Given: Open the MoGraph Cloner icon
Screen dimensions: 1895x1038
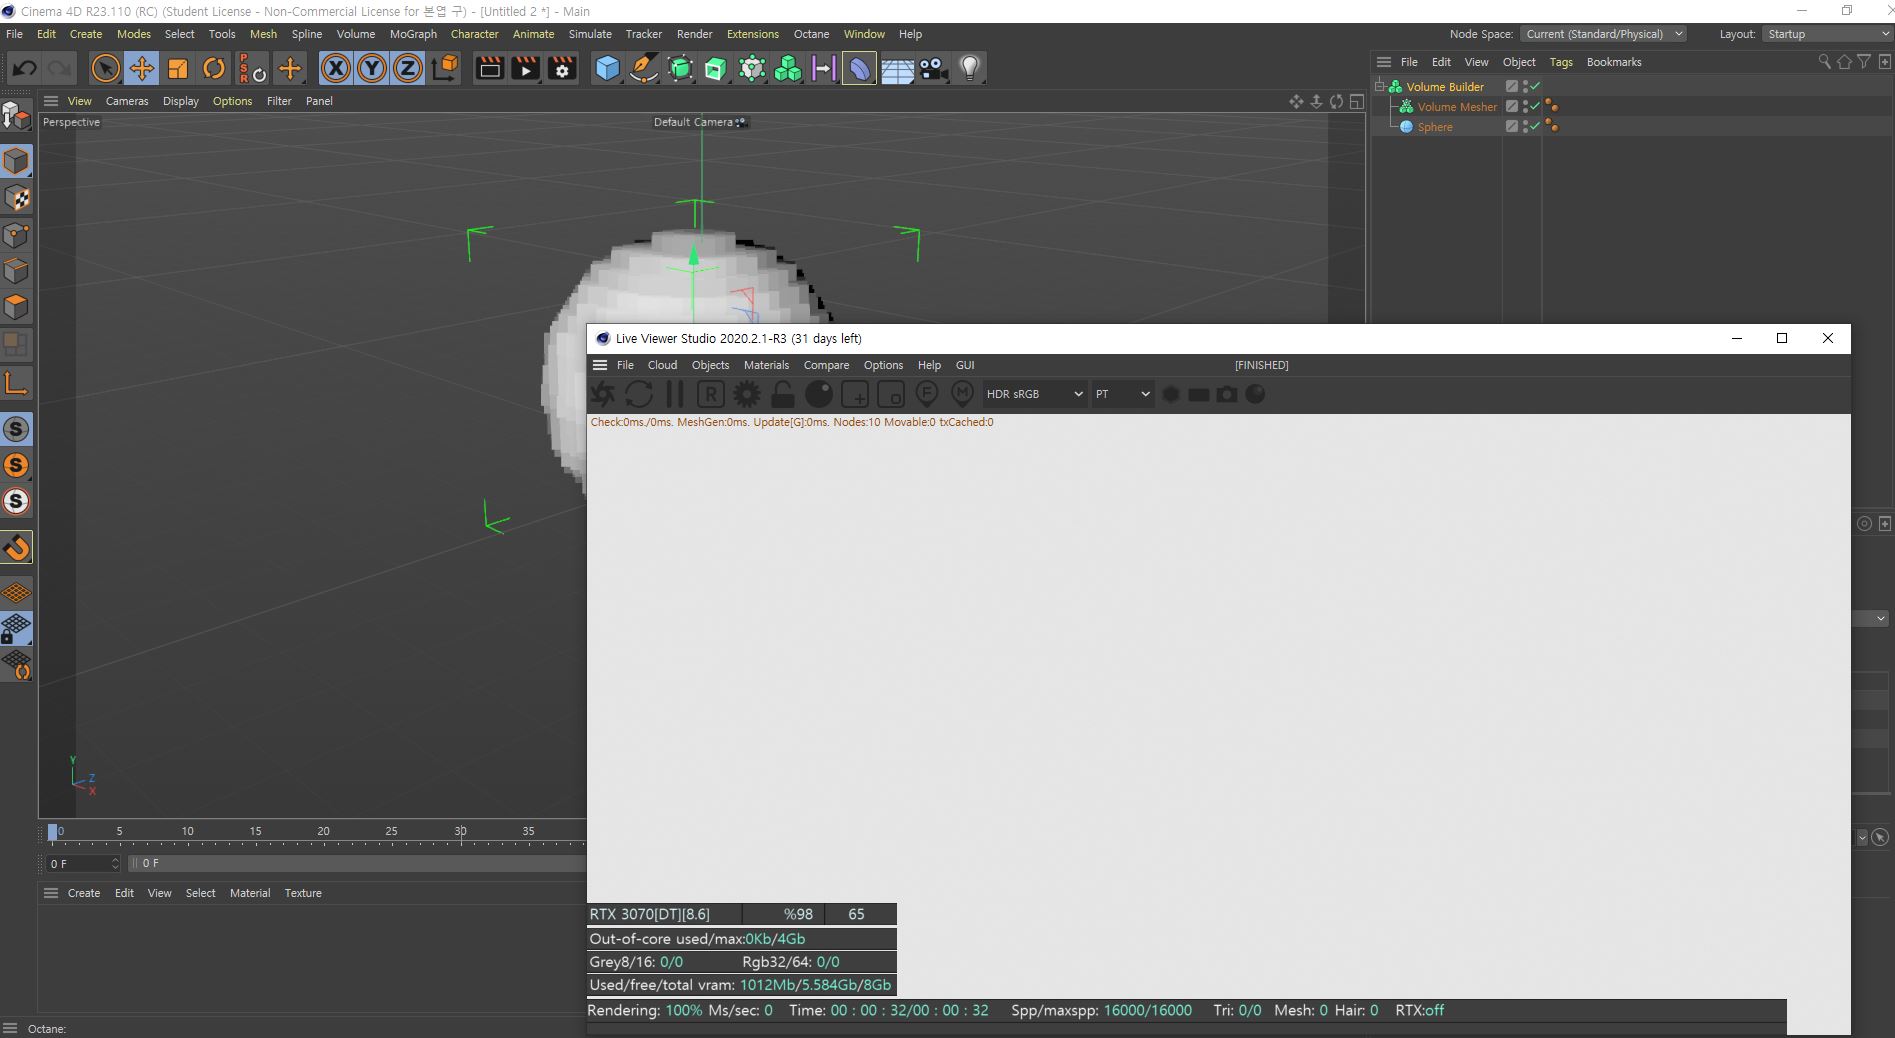Looking at the screenshot, I should click(x=752, y=68).
